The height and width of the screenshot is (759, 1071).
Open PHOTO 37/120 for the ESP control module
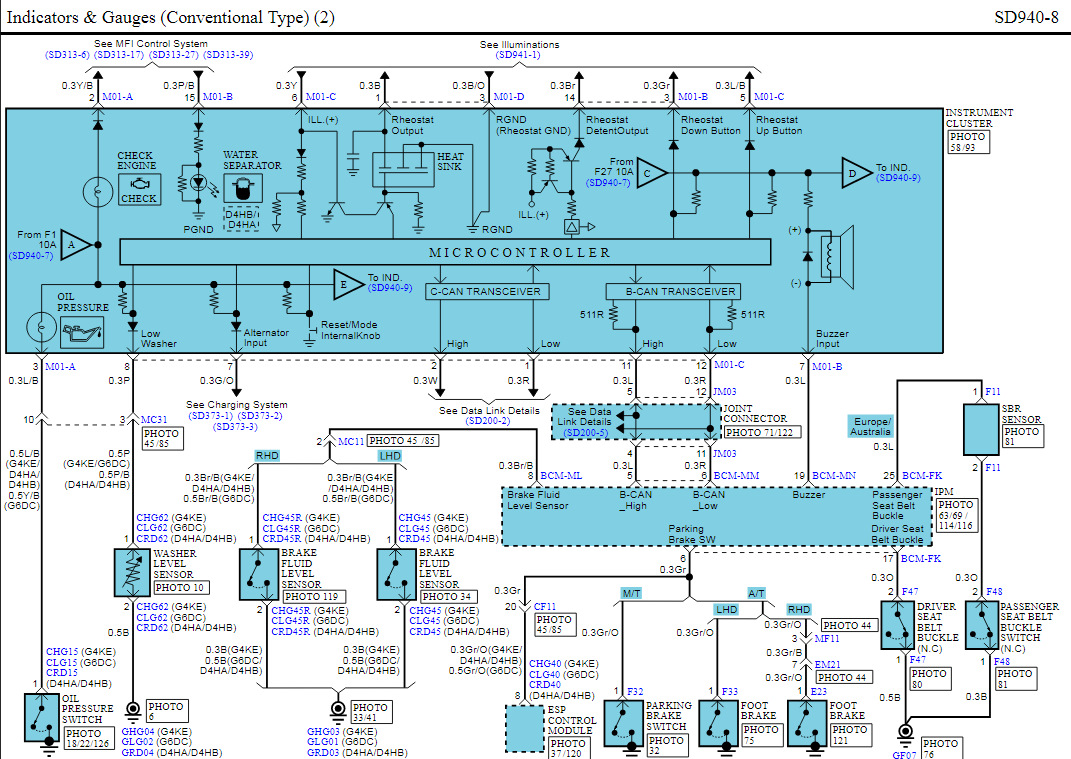point(568,748)
